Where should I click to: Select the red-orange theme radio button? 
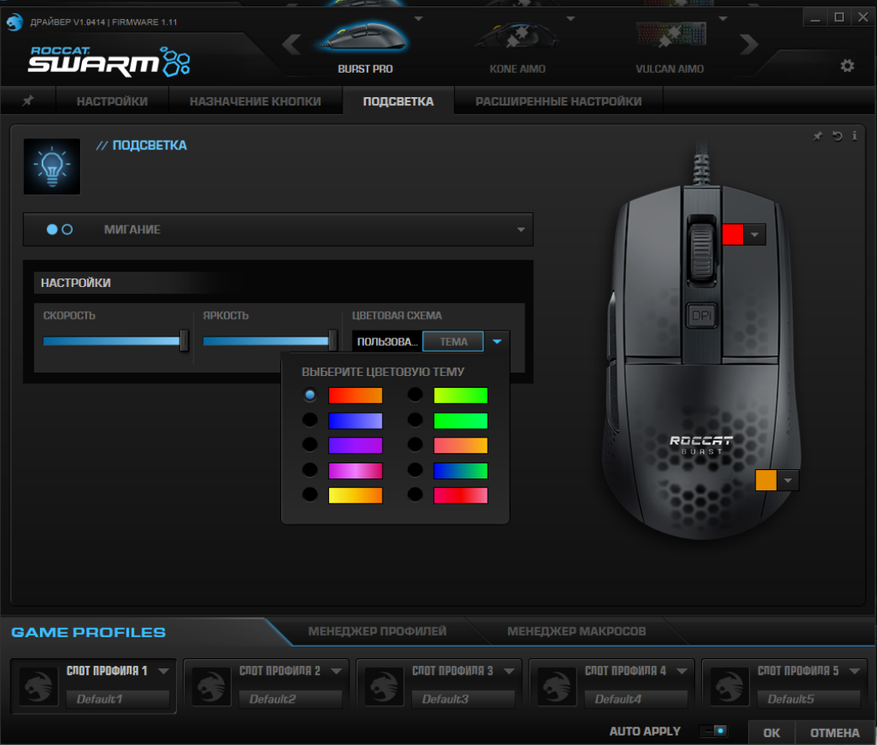tap(309, 395)
